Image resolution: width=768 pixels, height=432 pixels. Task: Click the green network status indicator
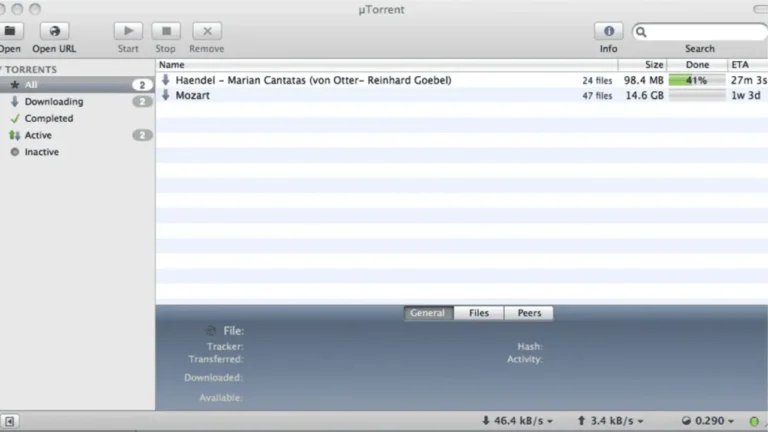point(754,421)
